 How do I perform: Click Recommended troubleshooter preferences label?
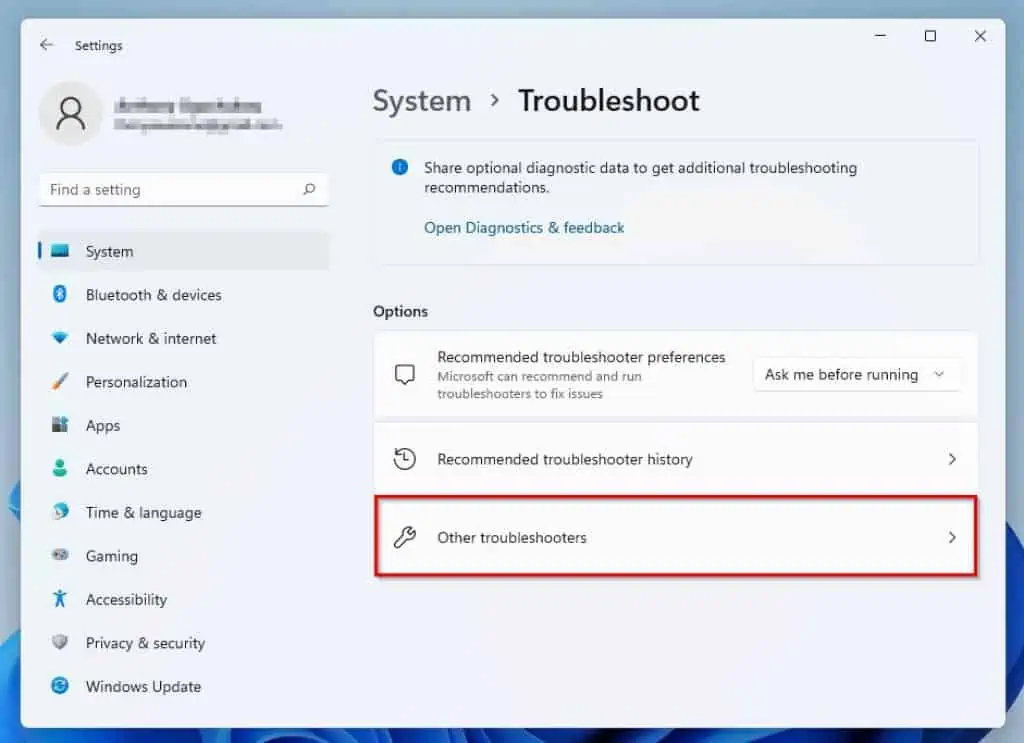coord(581,357)
